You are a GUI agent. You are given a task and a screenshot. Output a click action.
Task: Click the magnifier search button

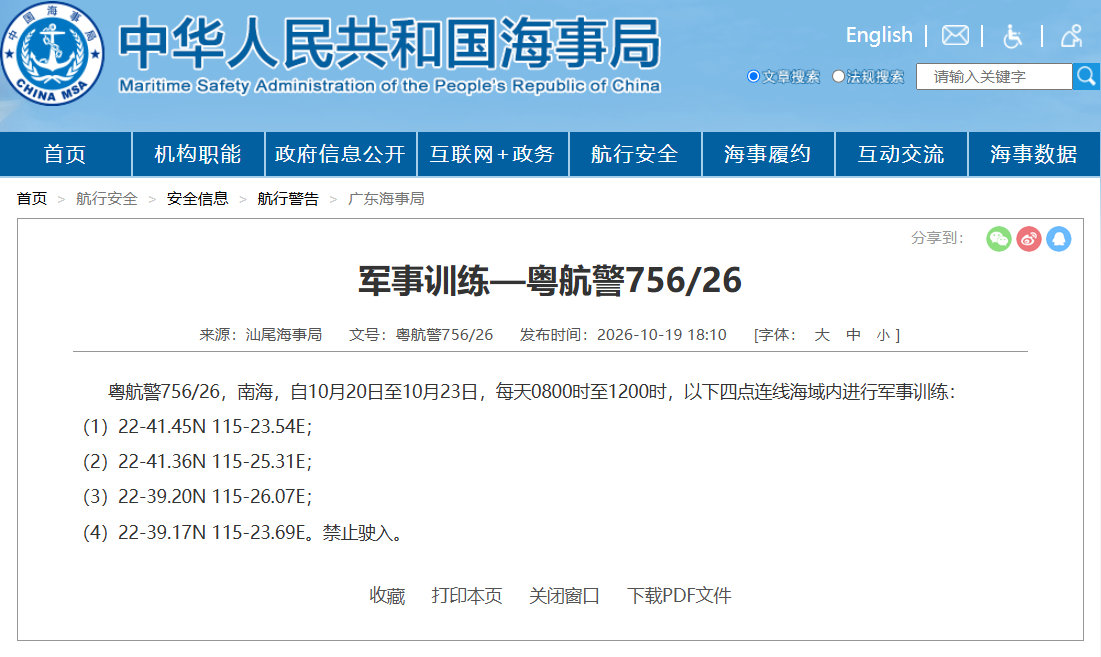1086,77
